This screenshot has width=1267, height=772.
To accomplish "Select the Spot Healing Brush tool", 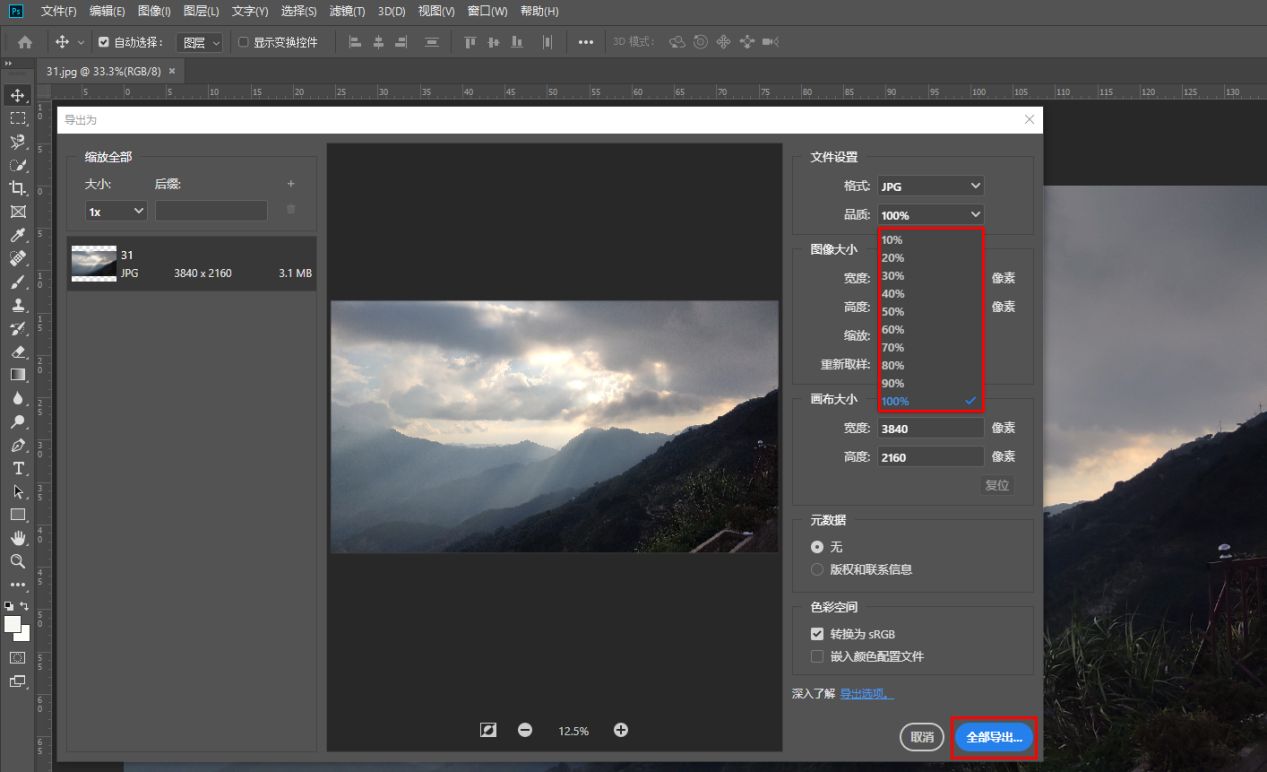I will 18,258.
